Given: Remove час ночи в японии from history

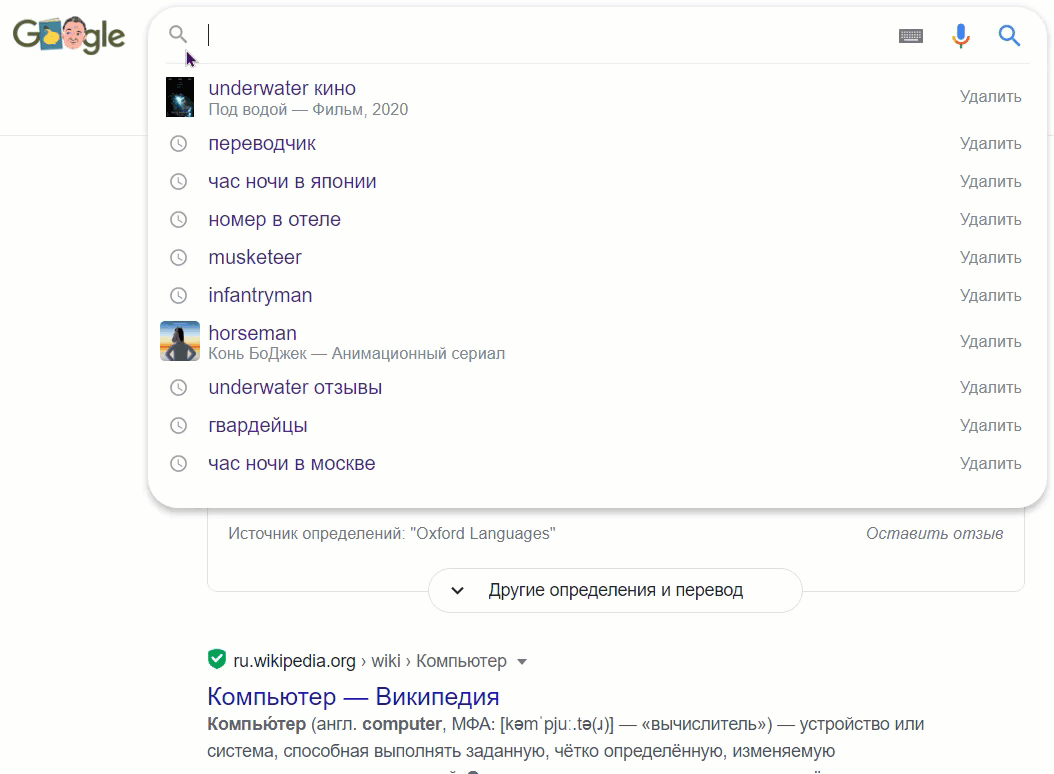Looking at the screenshot, I should click(990, 182).
